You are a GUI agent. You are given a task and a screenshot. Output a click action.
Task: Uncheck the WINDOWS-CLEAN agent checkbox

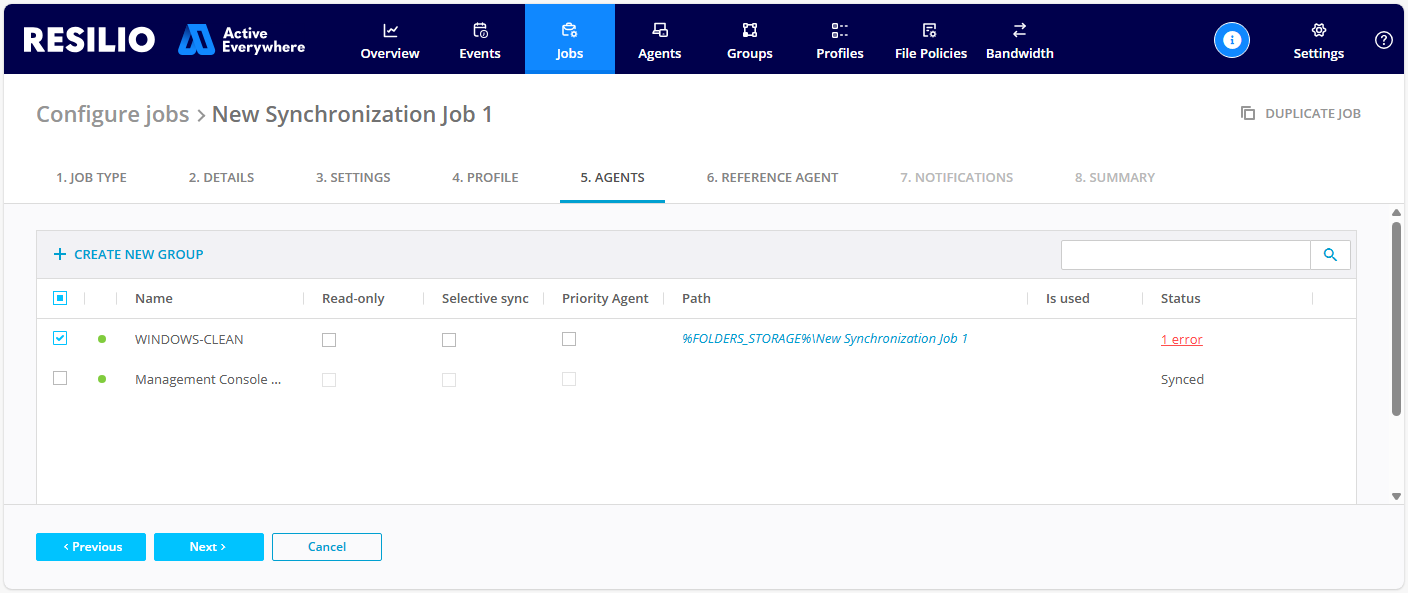(60, 339)
